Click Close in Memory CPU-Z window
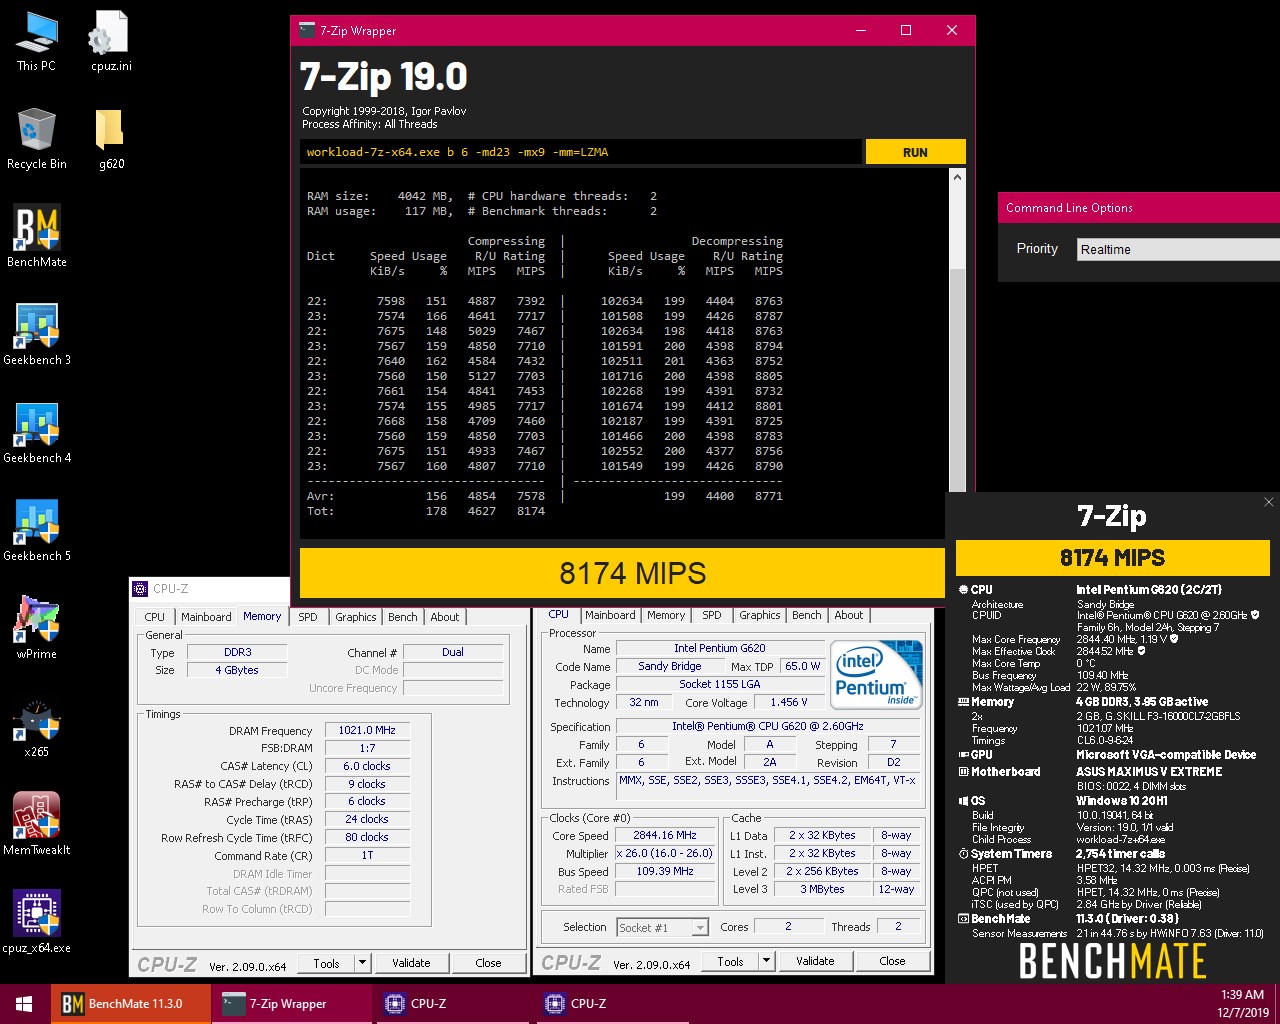 point(488,963)
